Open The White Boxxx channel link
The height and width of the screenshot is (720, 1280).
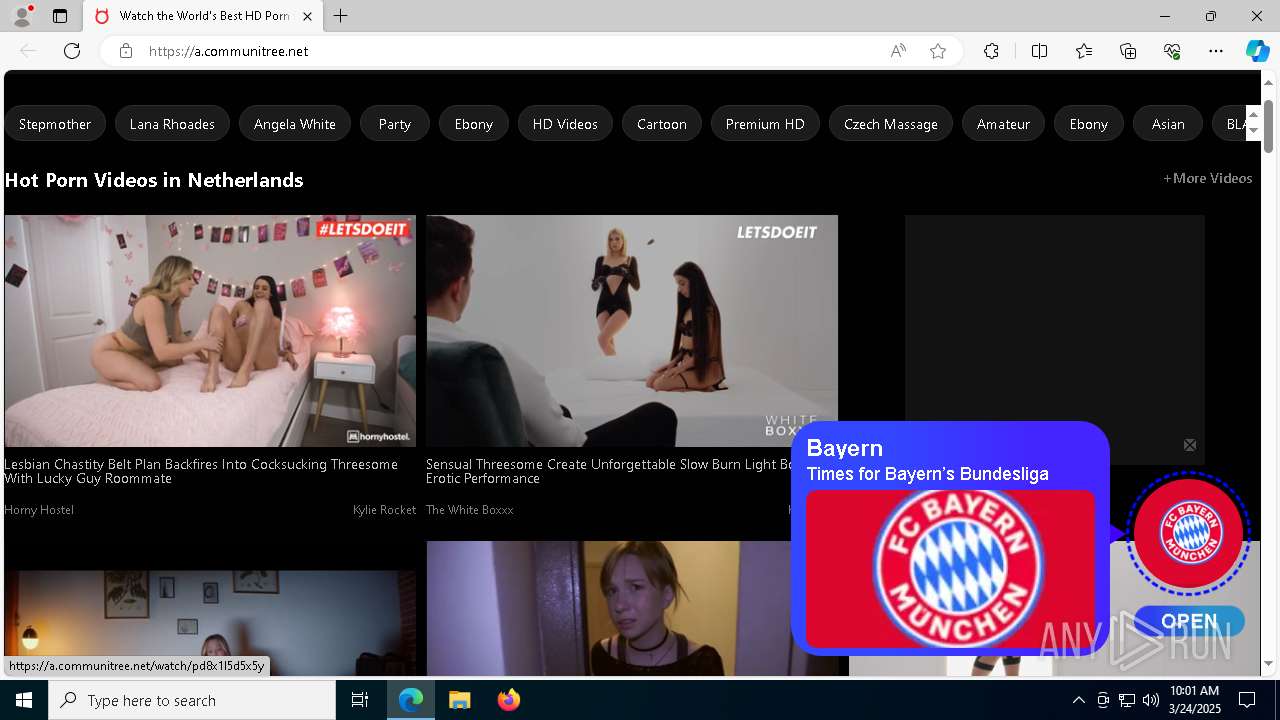(470, 510)
